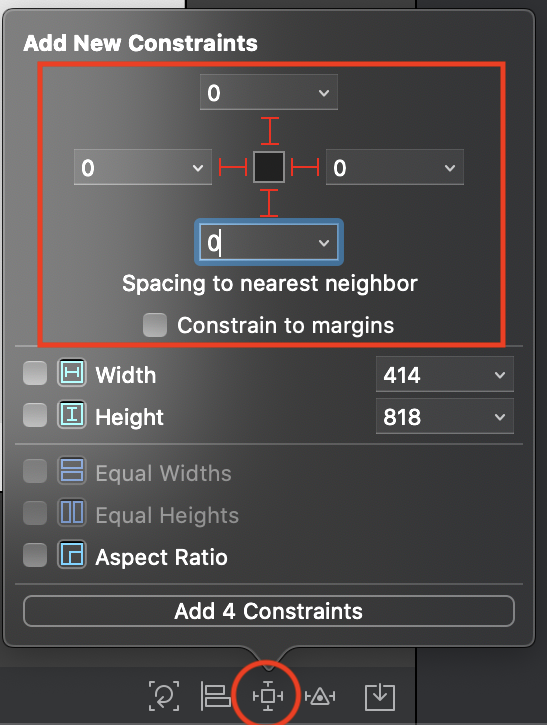Open the right spacing dropdown arrow
Image resolution: width=547 pixels, height=725 pixels.
(x=449, y=168)
